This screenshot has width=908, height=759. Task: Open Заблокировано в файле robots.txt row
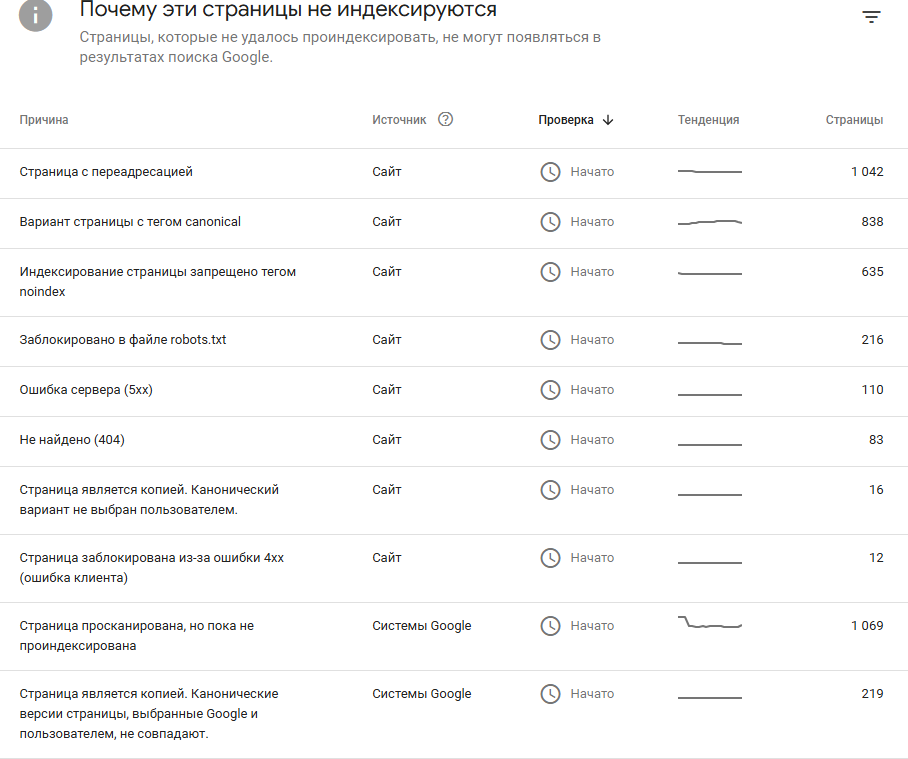click(x=123, y=340)
